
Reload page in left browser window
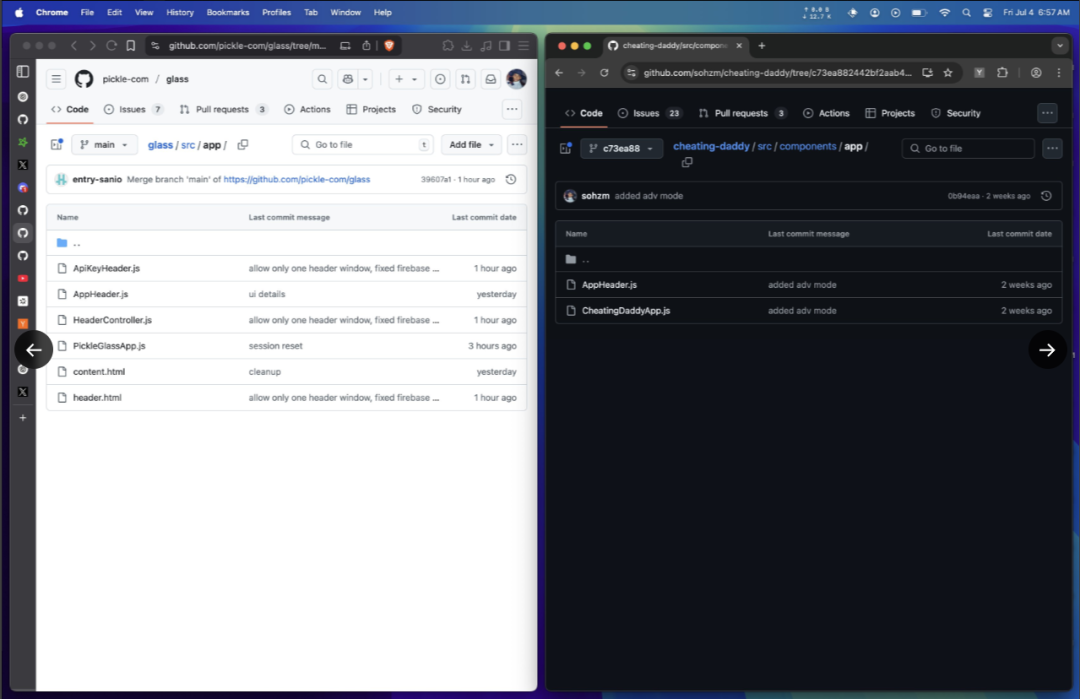pos(112,45)
